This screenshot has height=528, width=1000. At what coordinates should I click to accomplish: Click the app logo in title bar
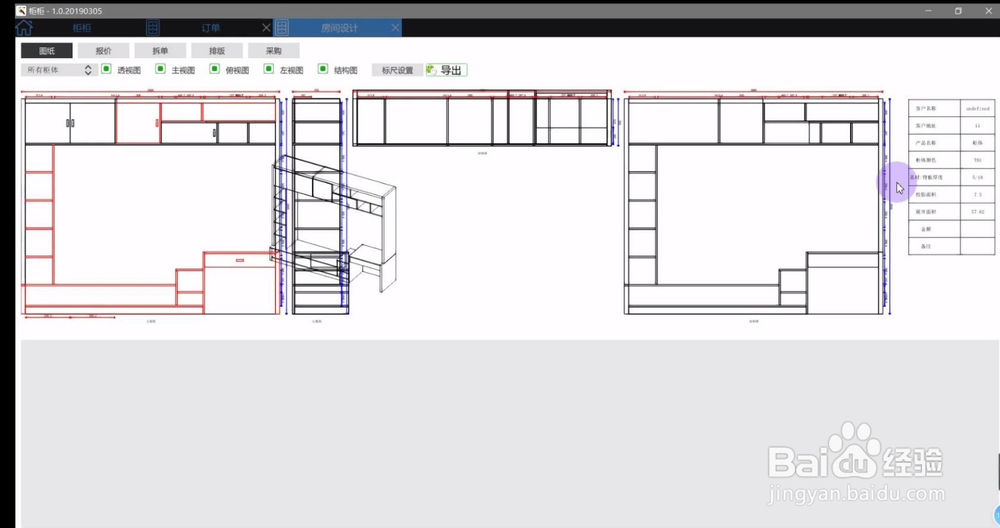21,11
